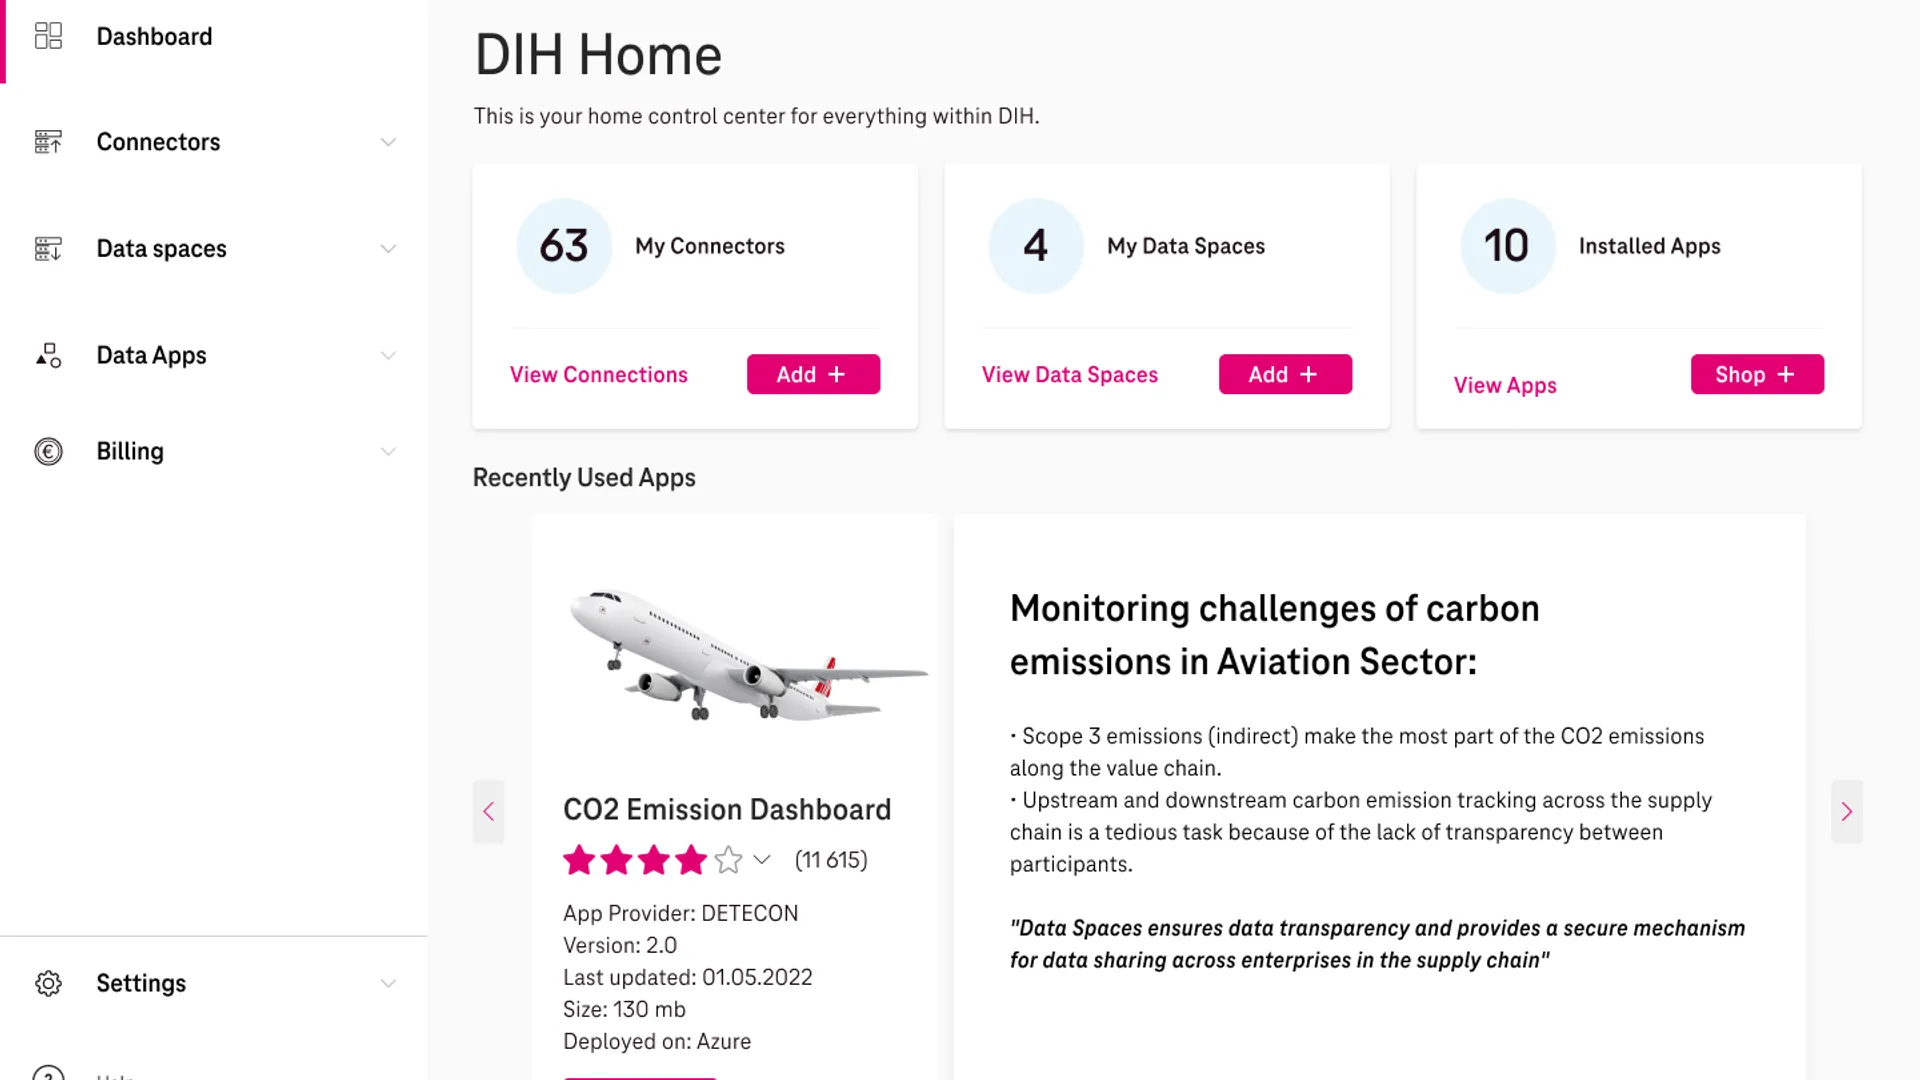
Task: Click Add button under My Data Spaces
Action: pos(1285,374)
